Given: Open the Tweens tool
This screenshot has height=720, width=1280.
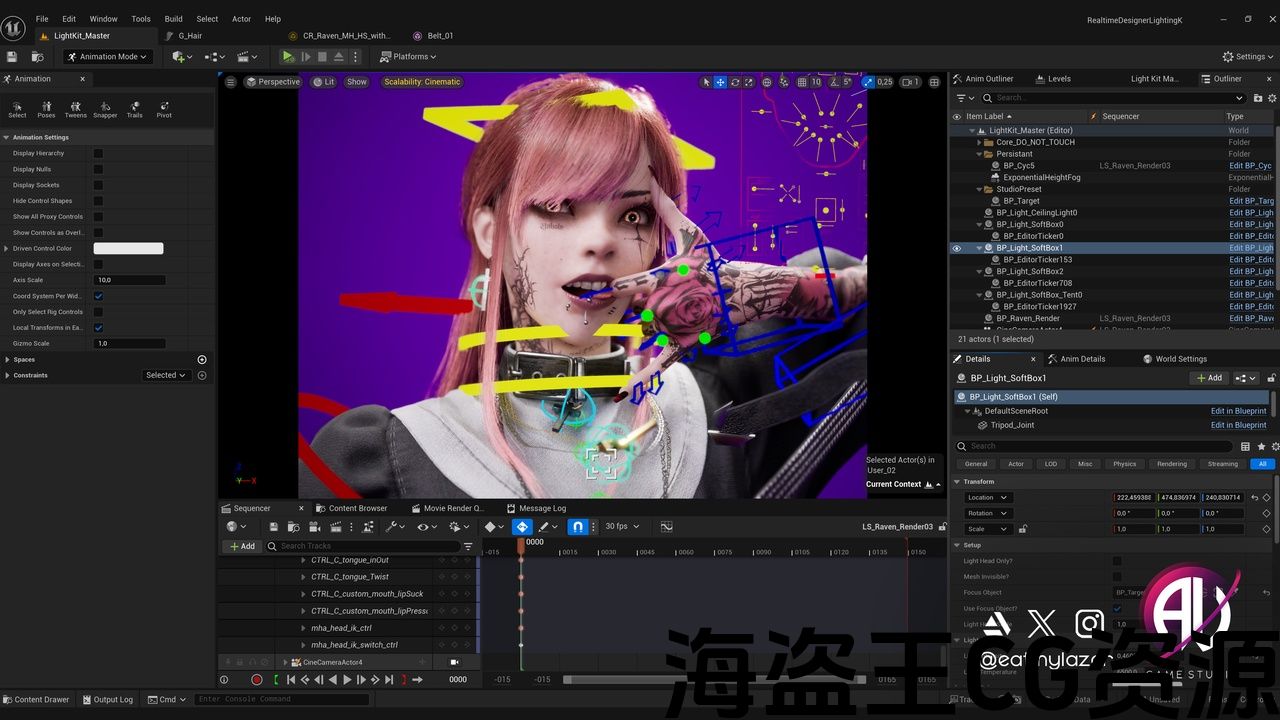Looking at the screenshot, I should click(x=75, y=108).
